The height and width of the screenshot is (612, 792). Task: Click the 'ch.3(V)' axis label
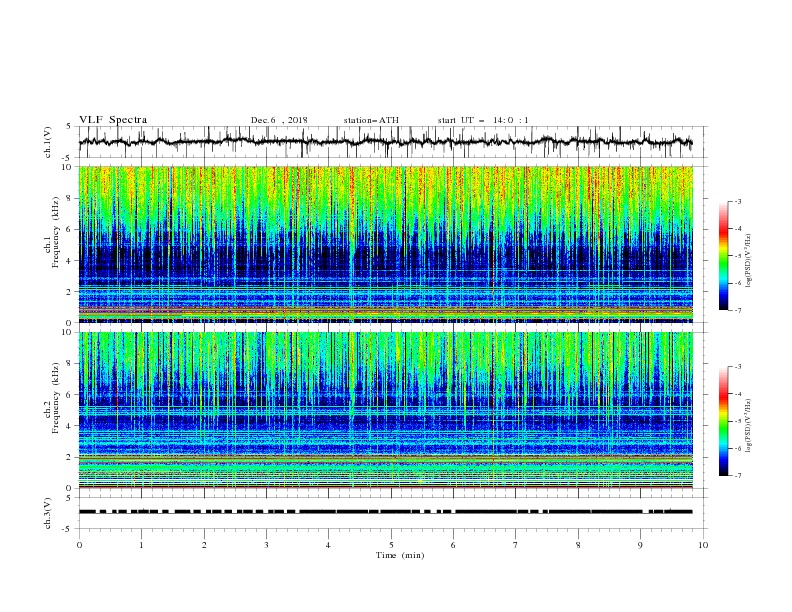[48, 513]
